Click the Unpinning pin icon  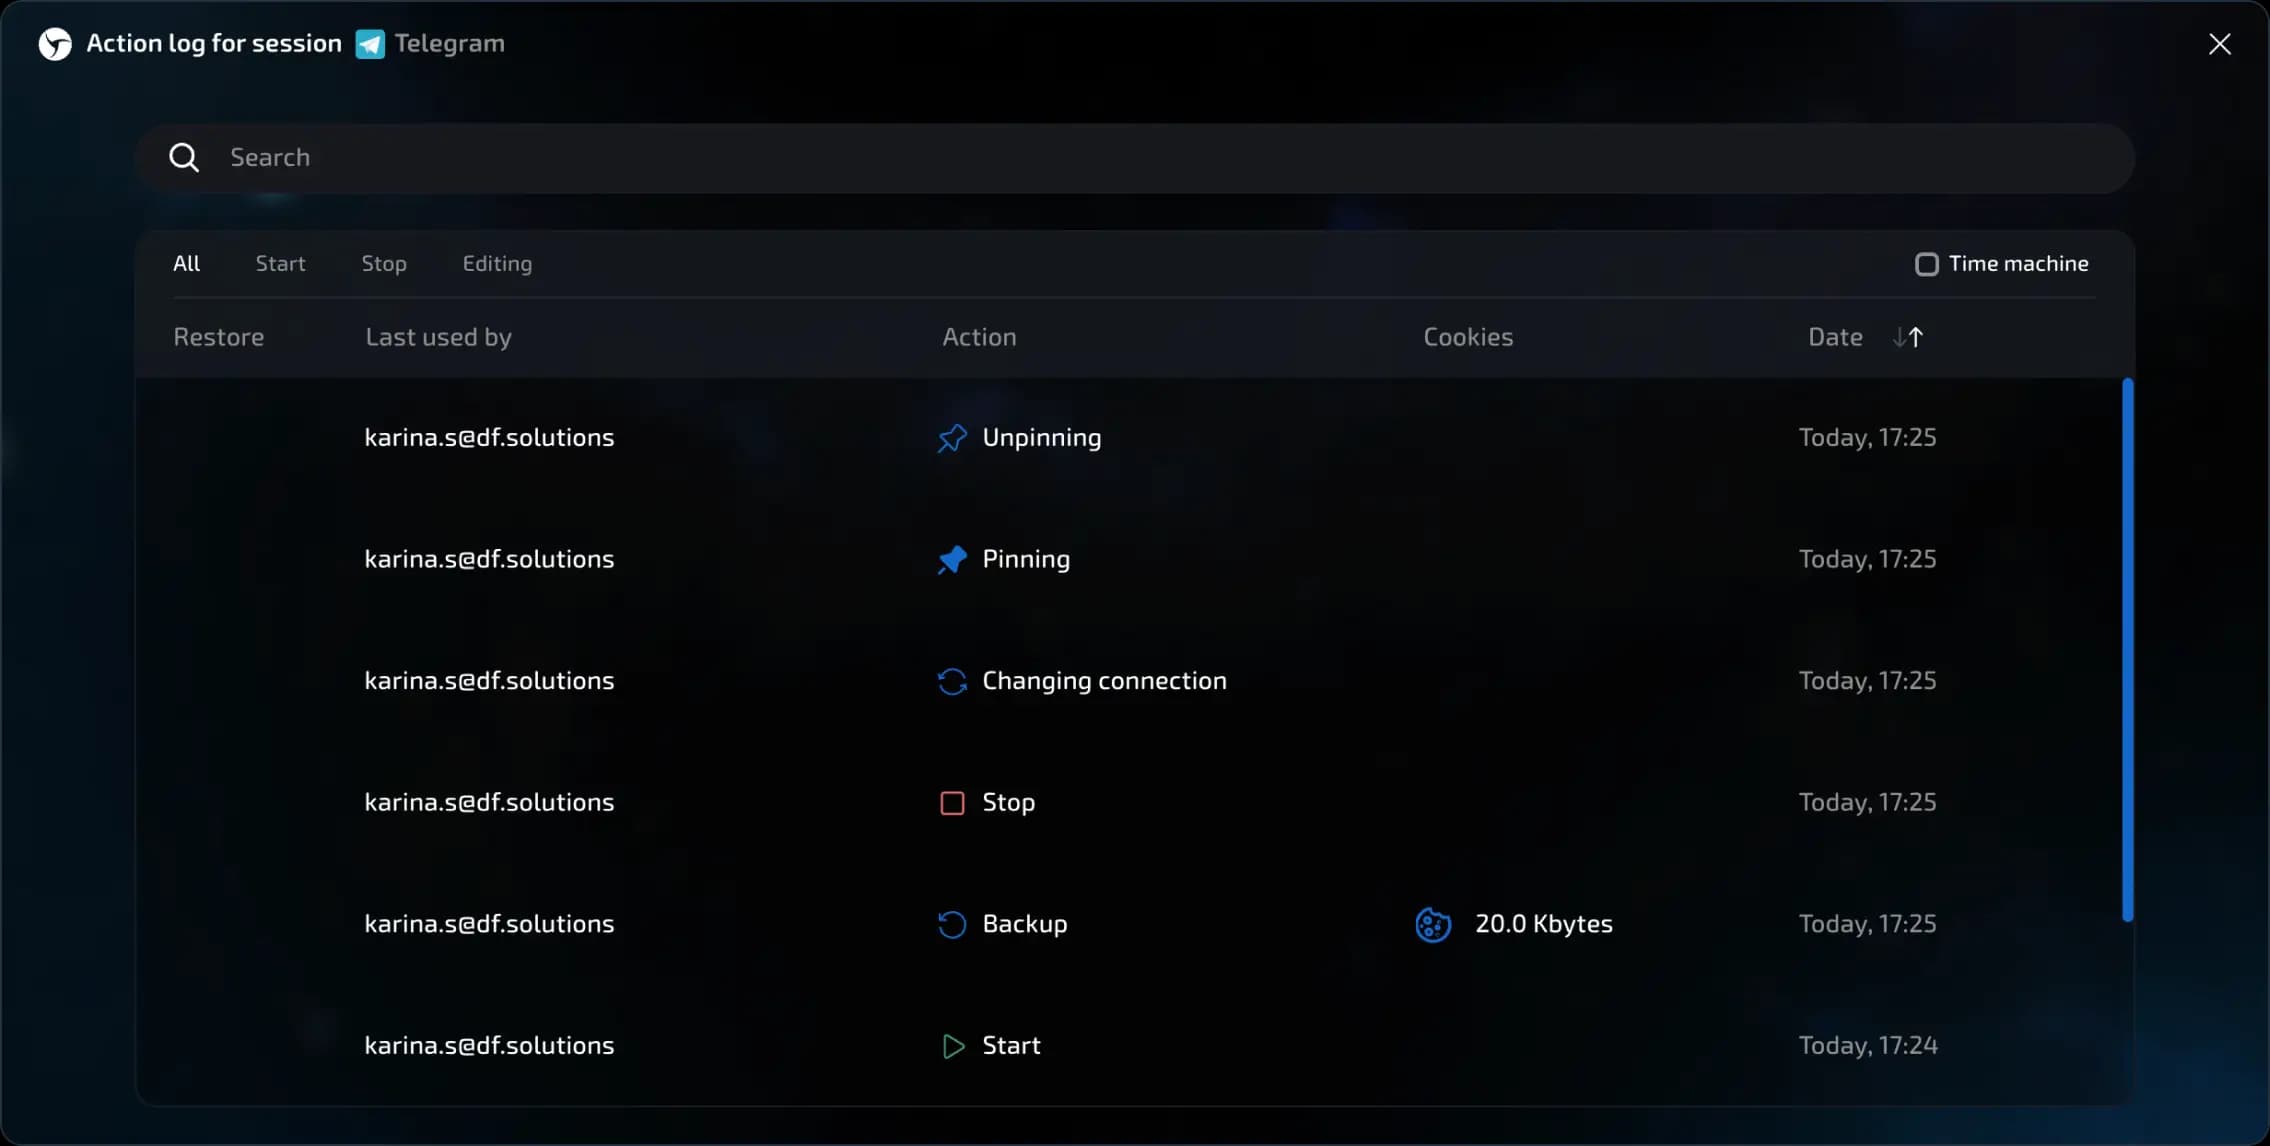(951, 437)
